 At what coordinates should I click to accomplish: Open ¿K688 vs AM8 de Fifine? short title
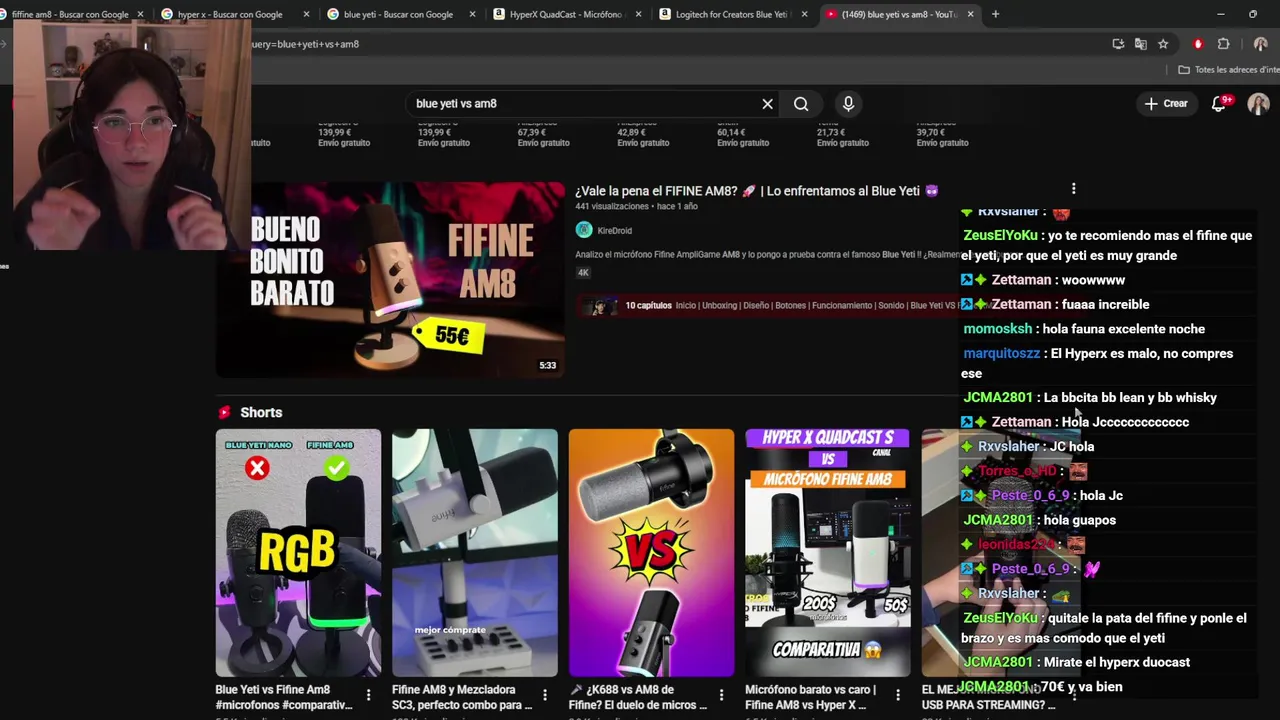click(x=638, y=697)
